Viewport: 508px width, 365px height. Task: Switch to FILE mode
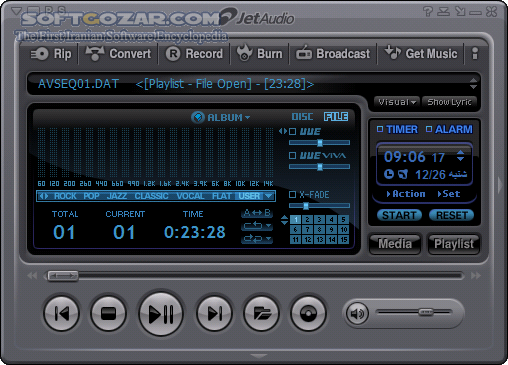(336, 117)
